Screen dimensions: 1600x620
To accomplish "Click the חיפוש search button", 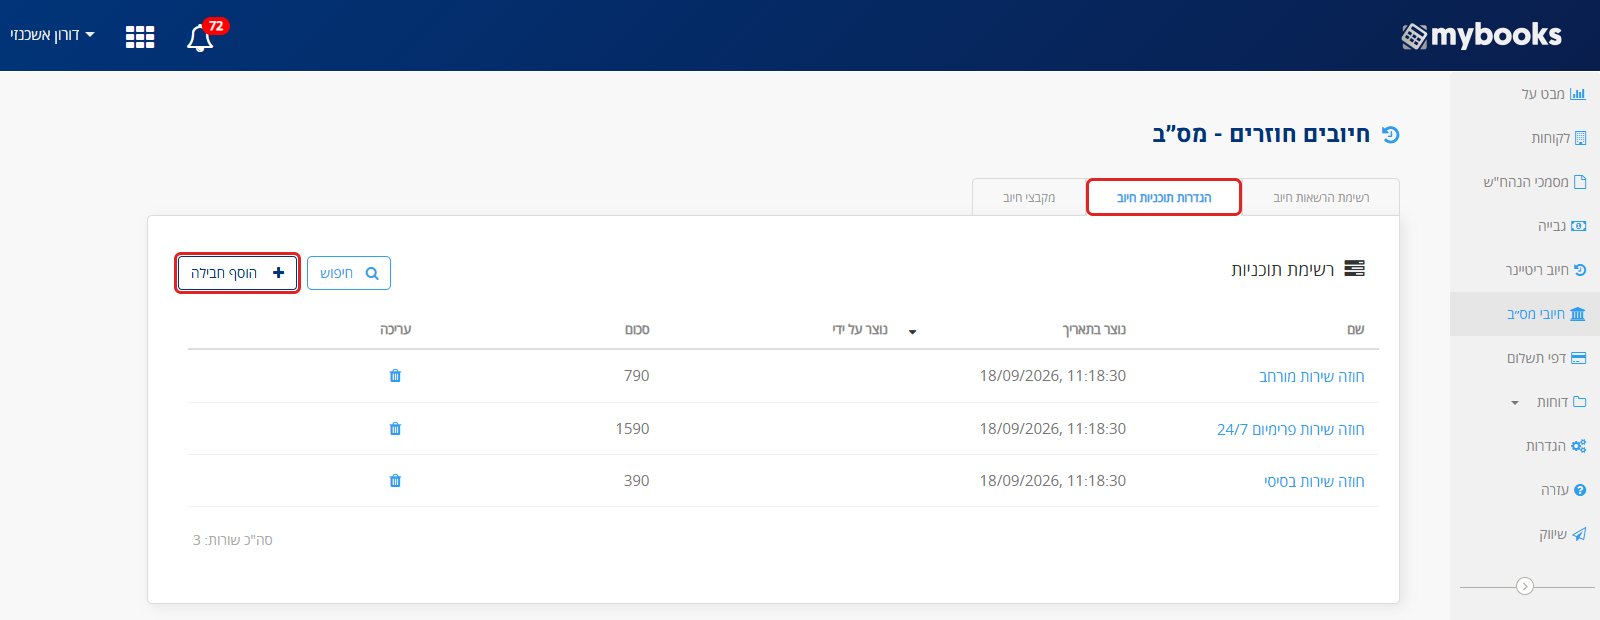I will [x=349, y=273].
